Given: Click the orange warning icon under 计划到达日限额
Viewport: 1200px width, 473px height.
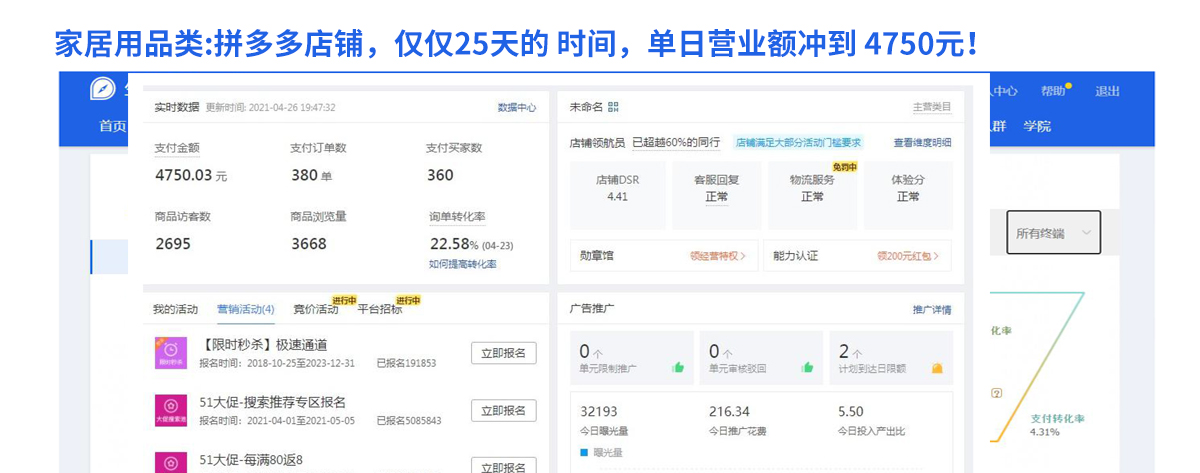Looking at the screenshot, I should click(x=937, y=368).
